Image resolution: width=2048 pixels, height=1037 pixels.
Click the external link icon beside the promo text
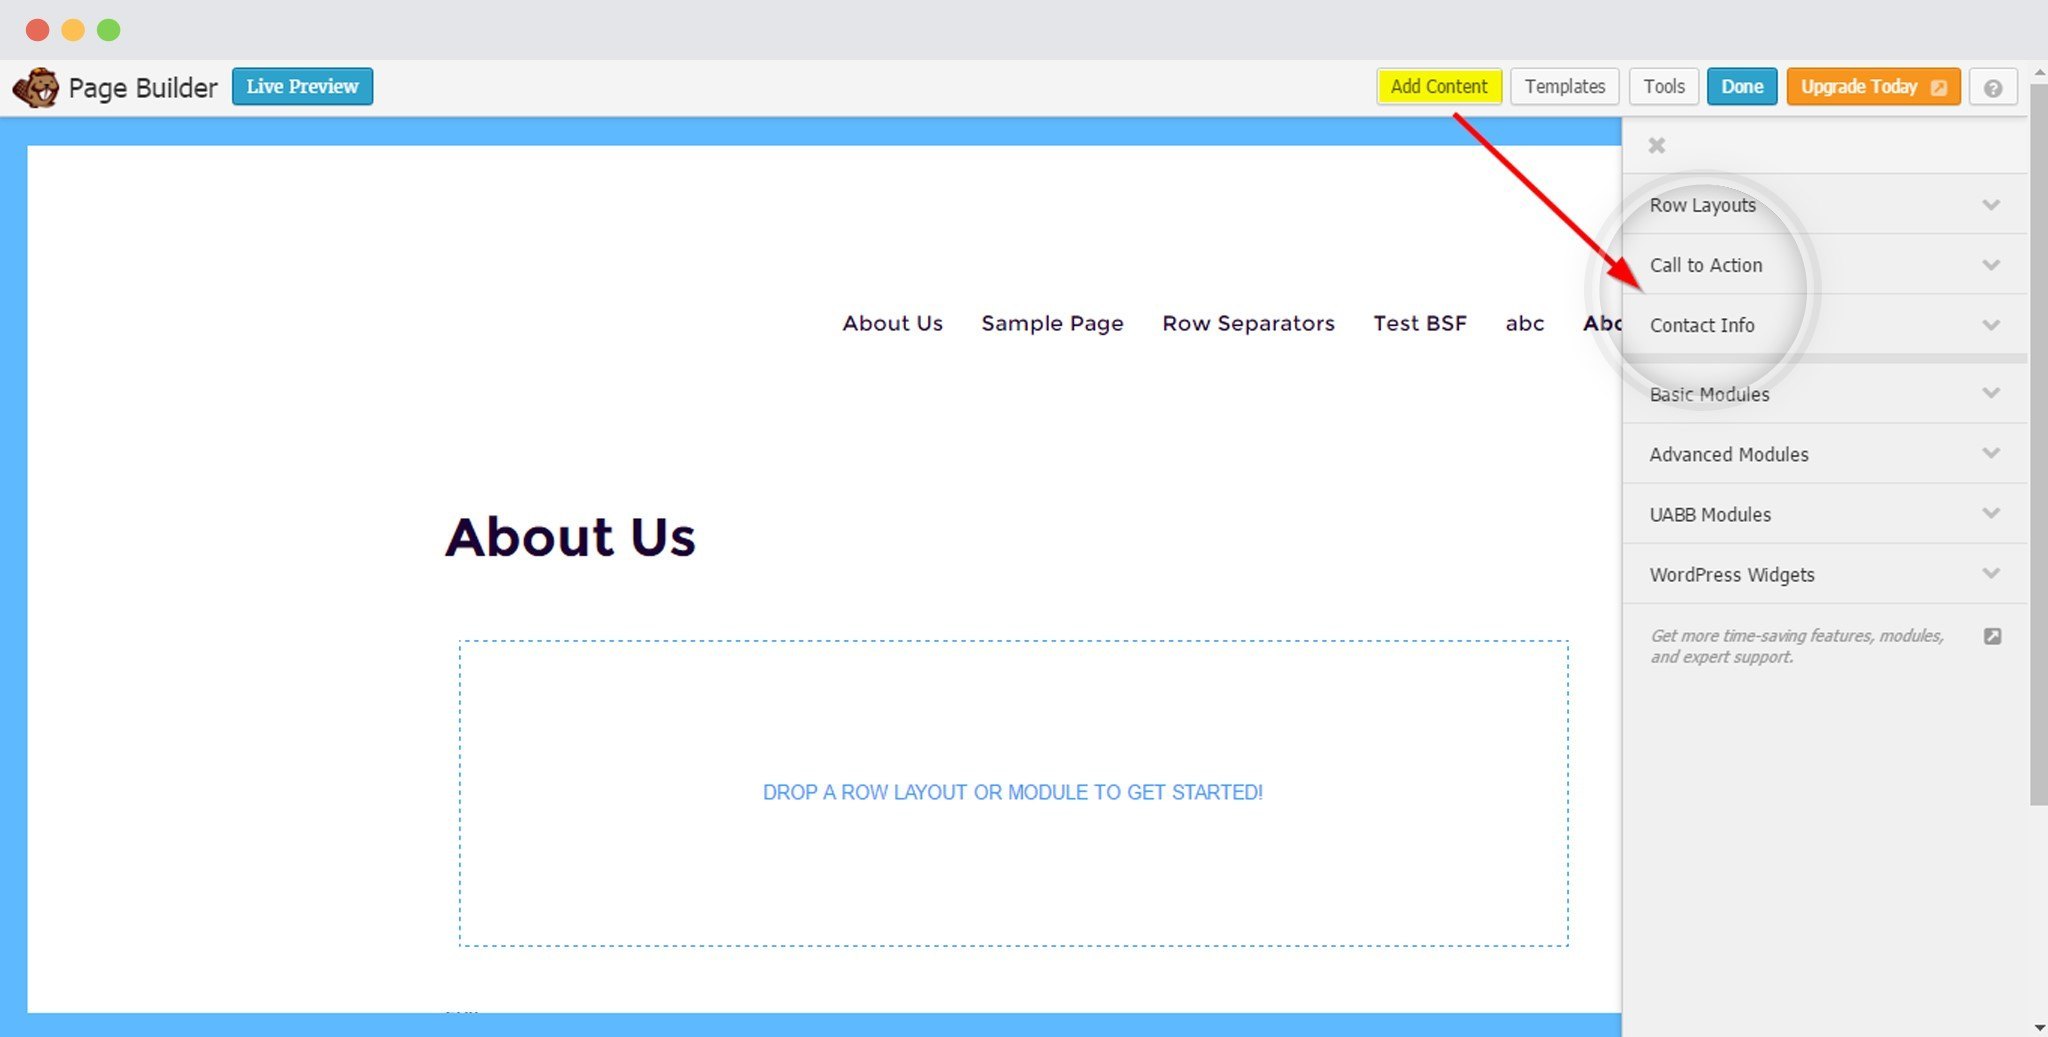[x=1994, y=635]
